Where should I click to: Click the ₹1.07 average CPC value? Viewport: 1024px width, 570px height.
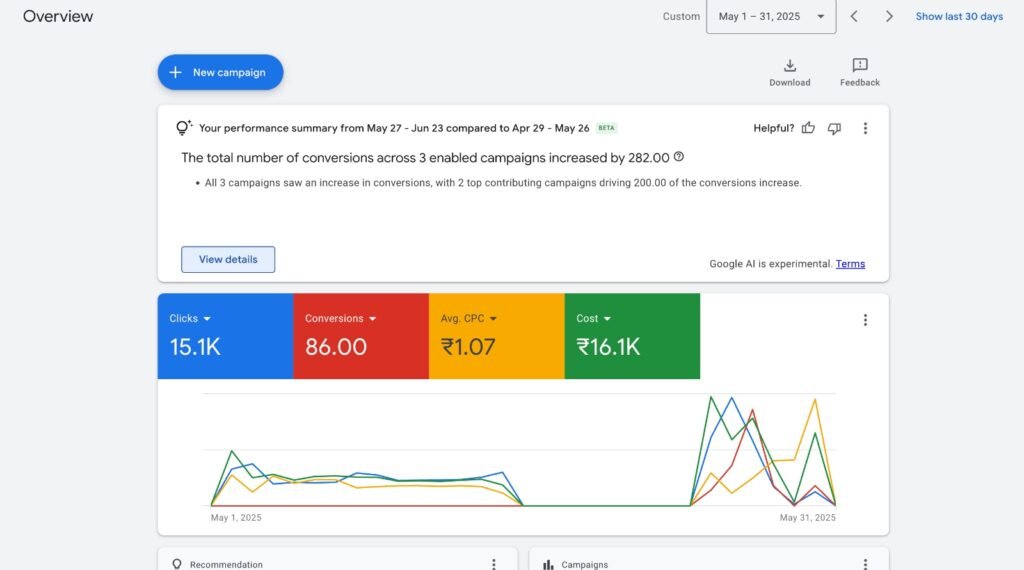click(x=468, y=347)
